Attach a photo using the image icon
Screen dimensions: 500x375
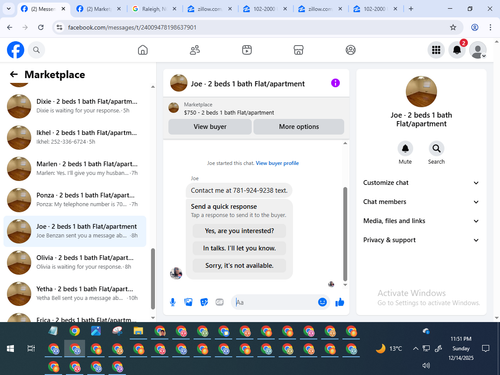pos(188,302)
